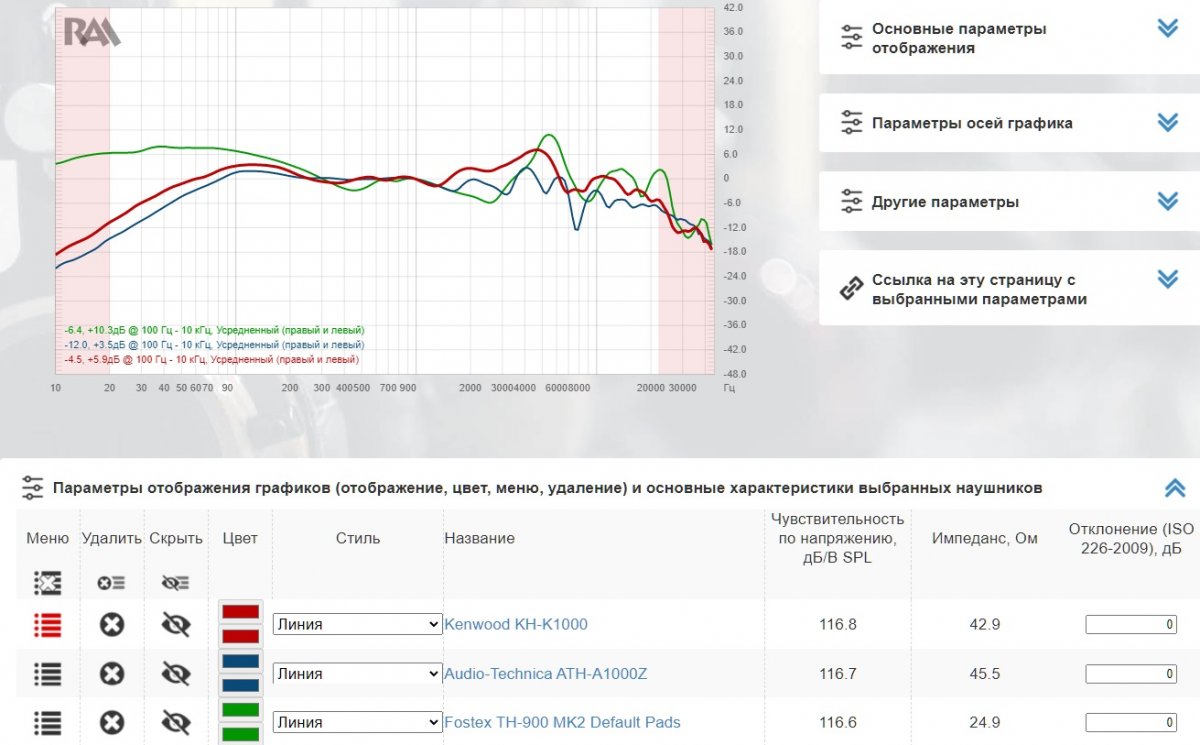Viewport: 1200px width, 745px height.
Task: Expand Другие параметры with its chevron
Action: tap(1167, 201)
